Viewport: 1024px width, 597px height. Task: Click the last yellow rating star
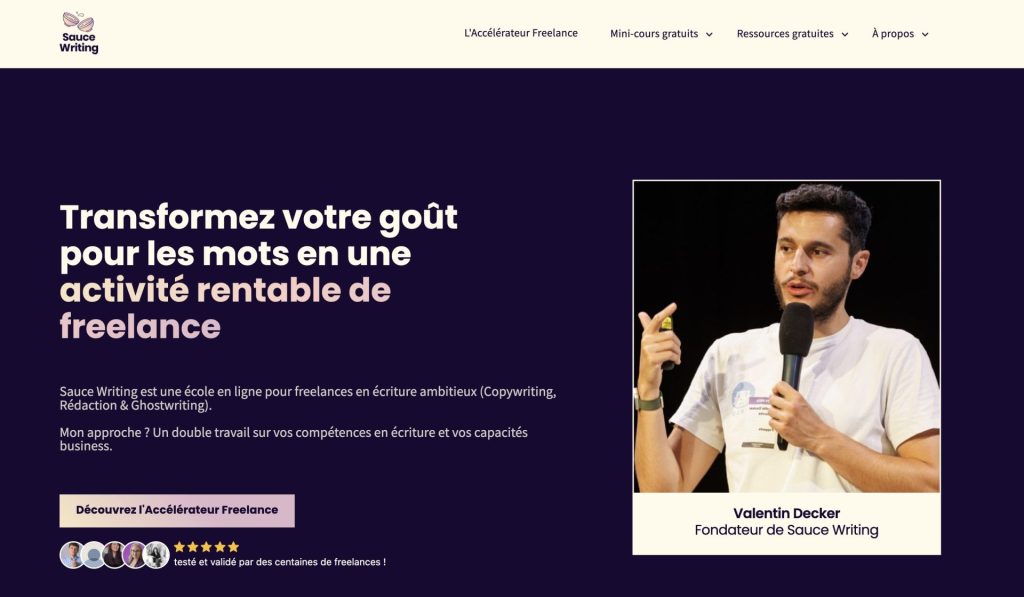233,547
